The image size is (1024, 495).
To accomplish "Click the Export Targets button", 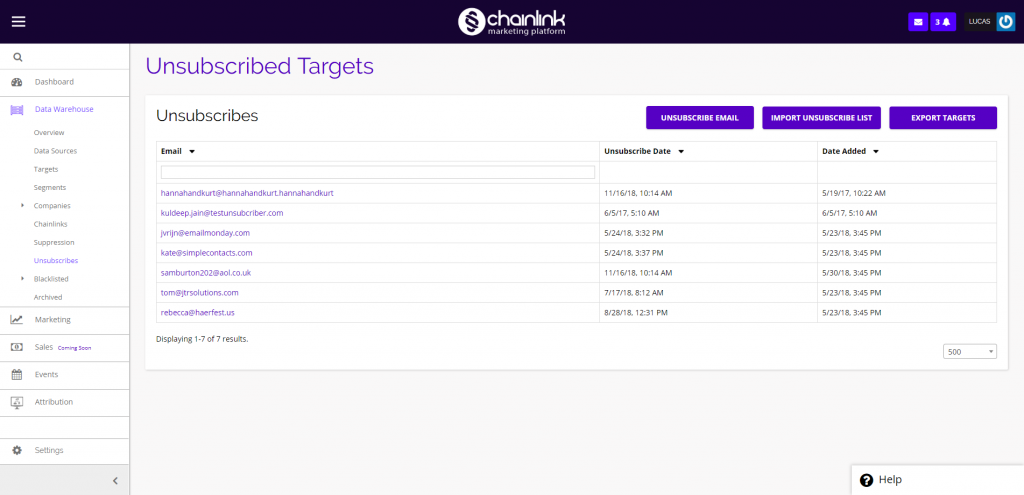I will 943,118.
